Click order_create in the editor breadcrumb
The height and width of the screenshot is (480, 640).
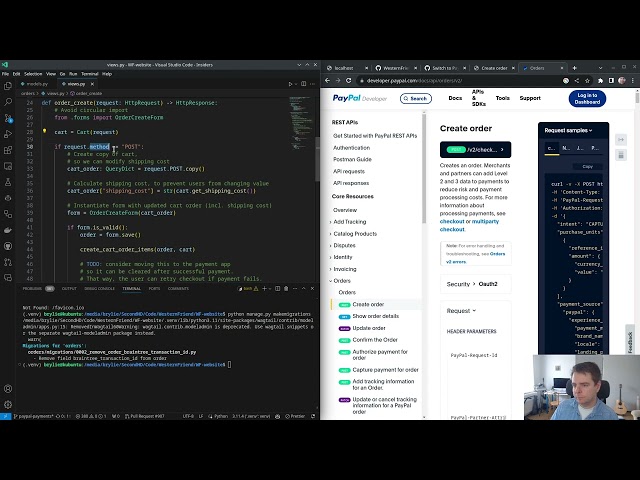tap(87, 93)
